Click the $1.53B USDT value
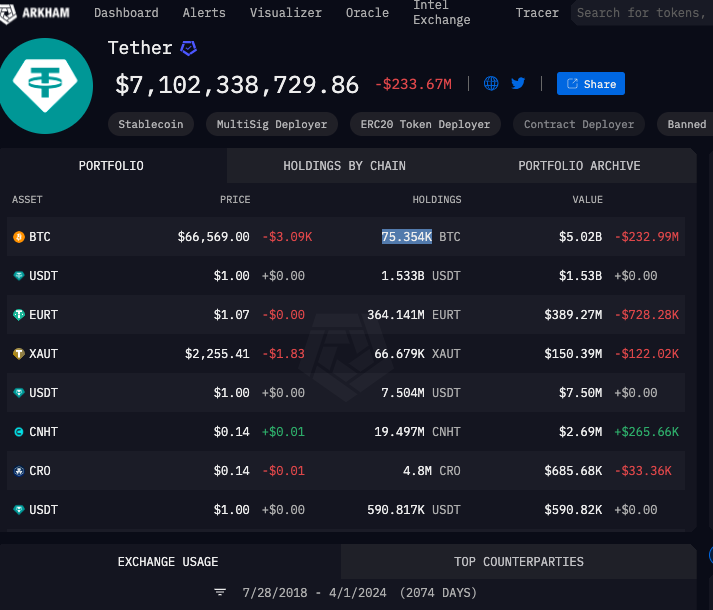The height and width of the screenshot is (610, 713). click(x=580, y=276)
